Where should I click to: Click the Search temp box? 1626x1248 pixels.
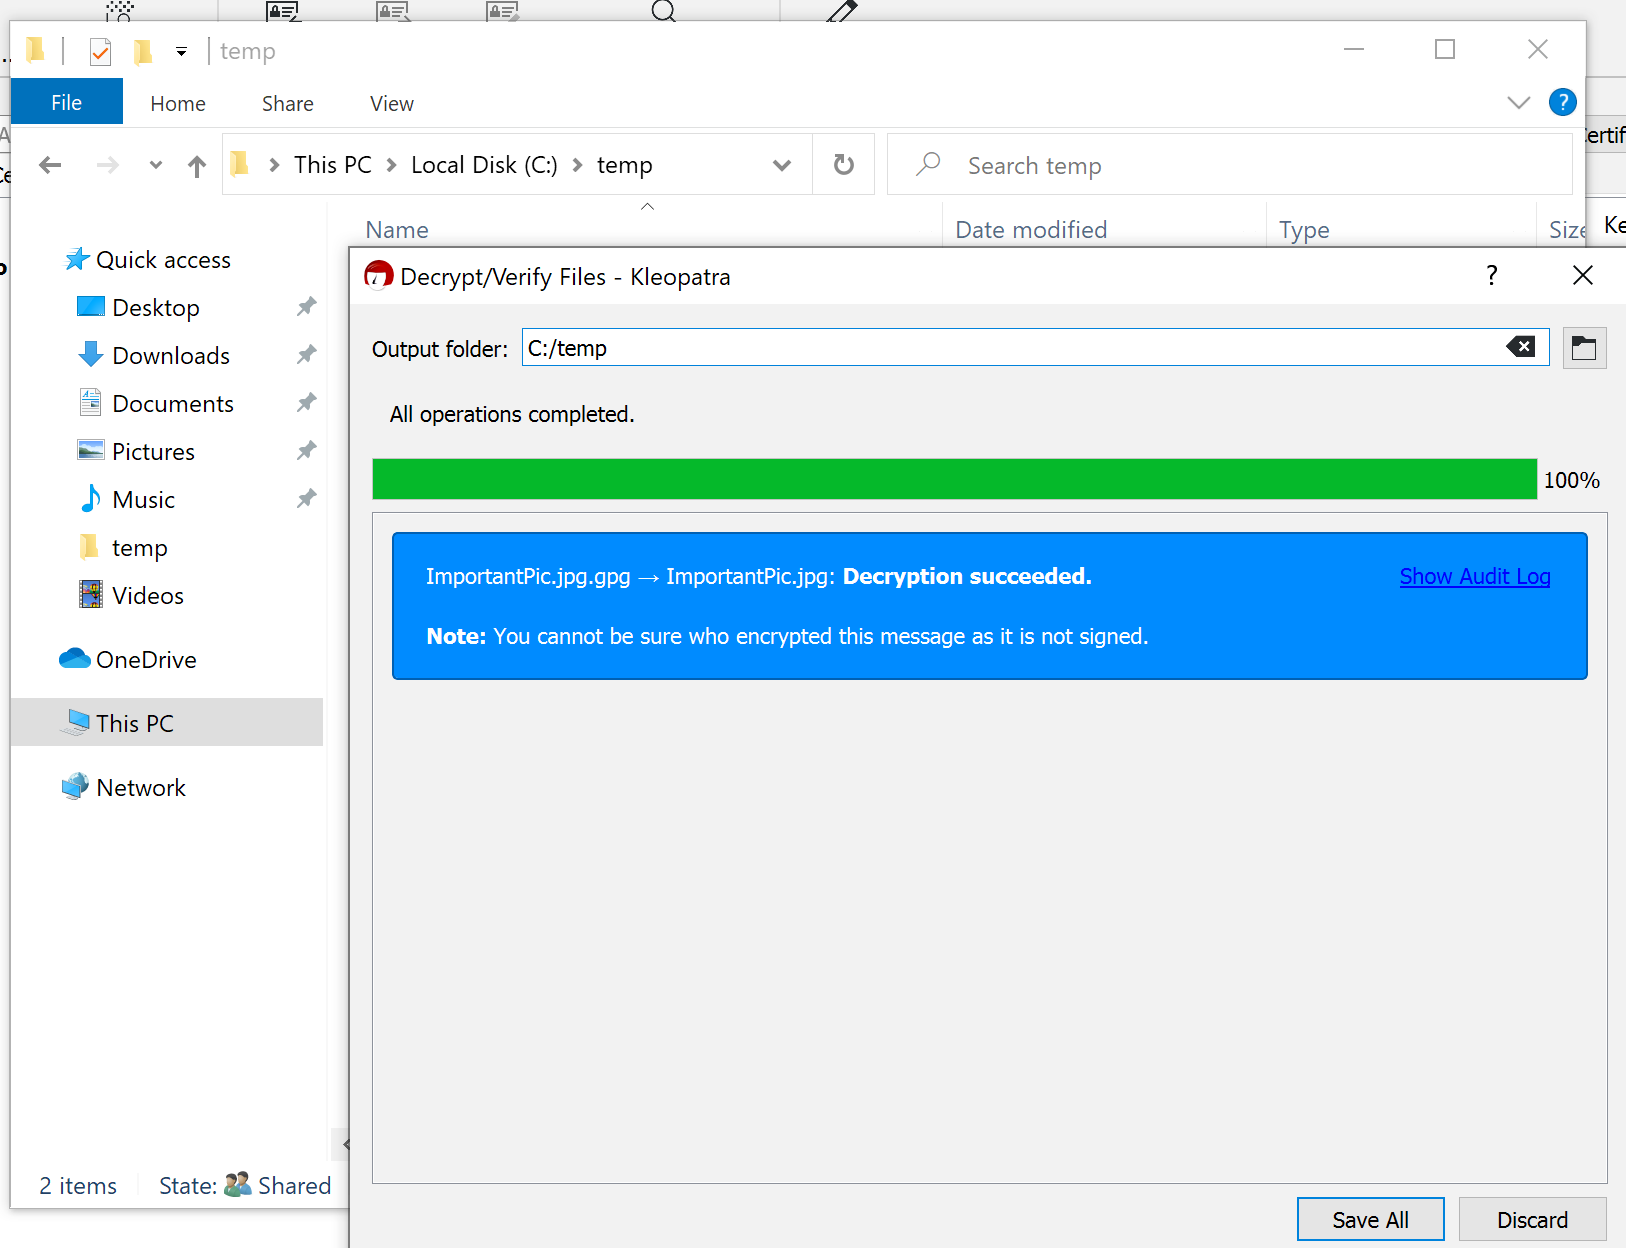[x=1230, y=164]
